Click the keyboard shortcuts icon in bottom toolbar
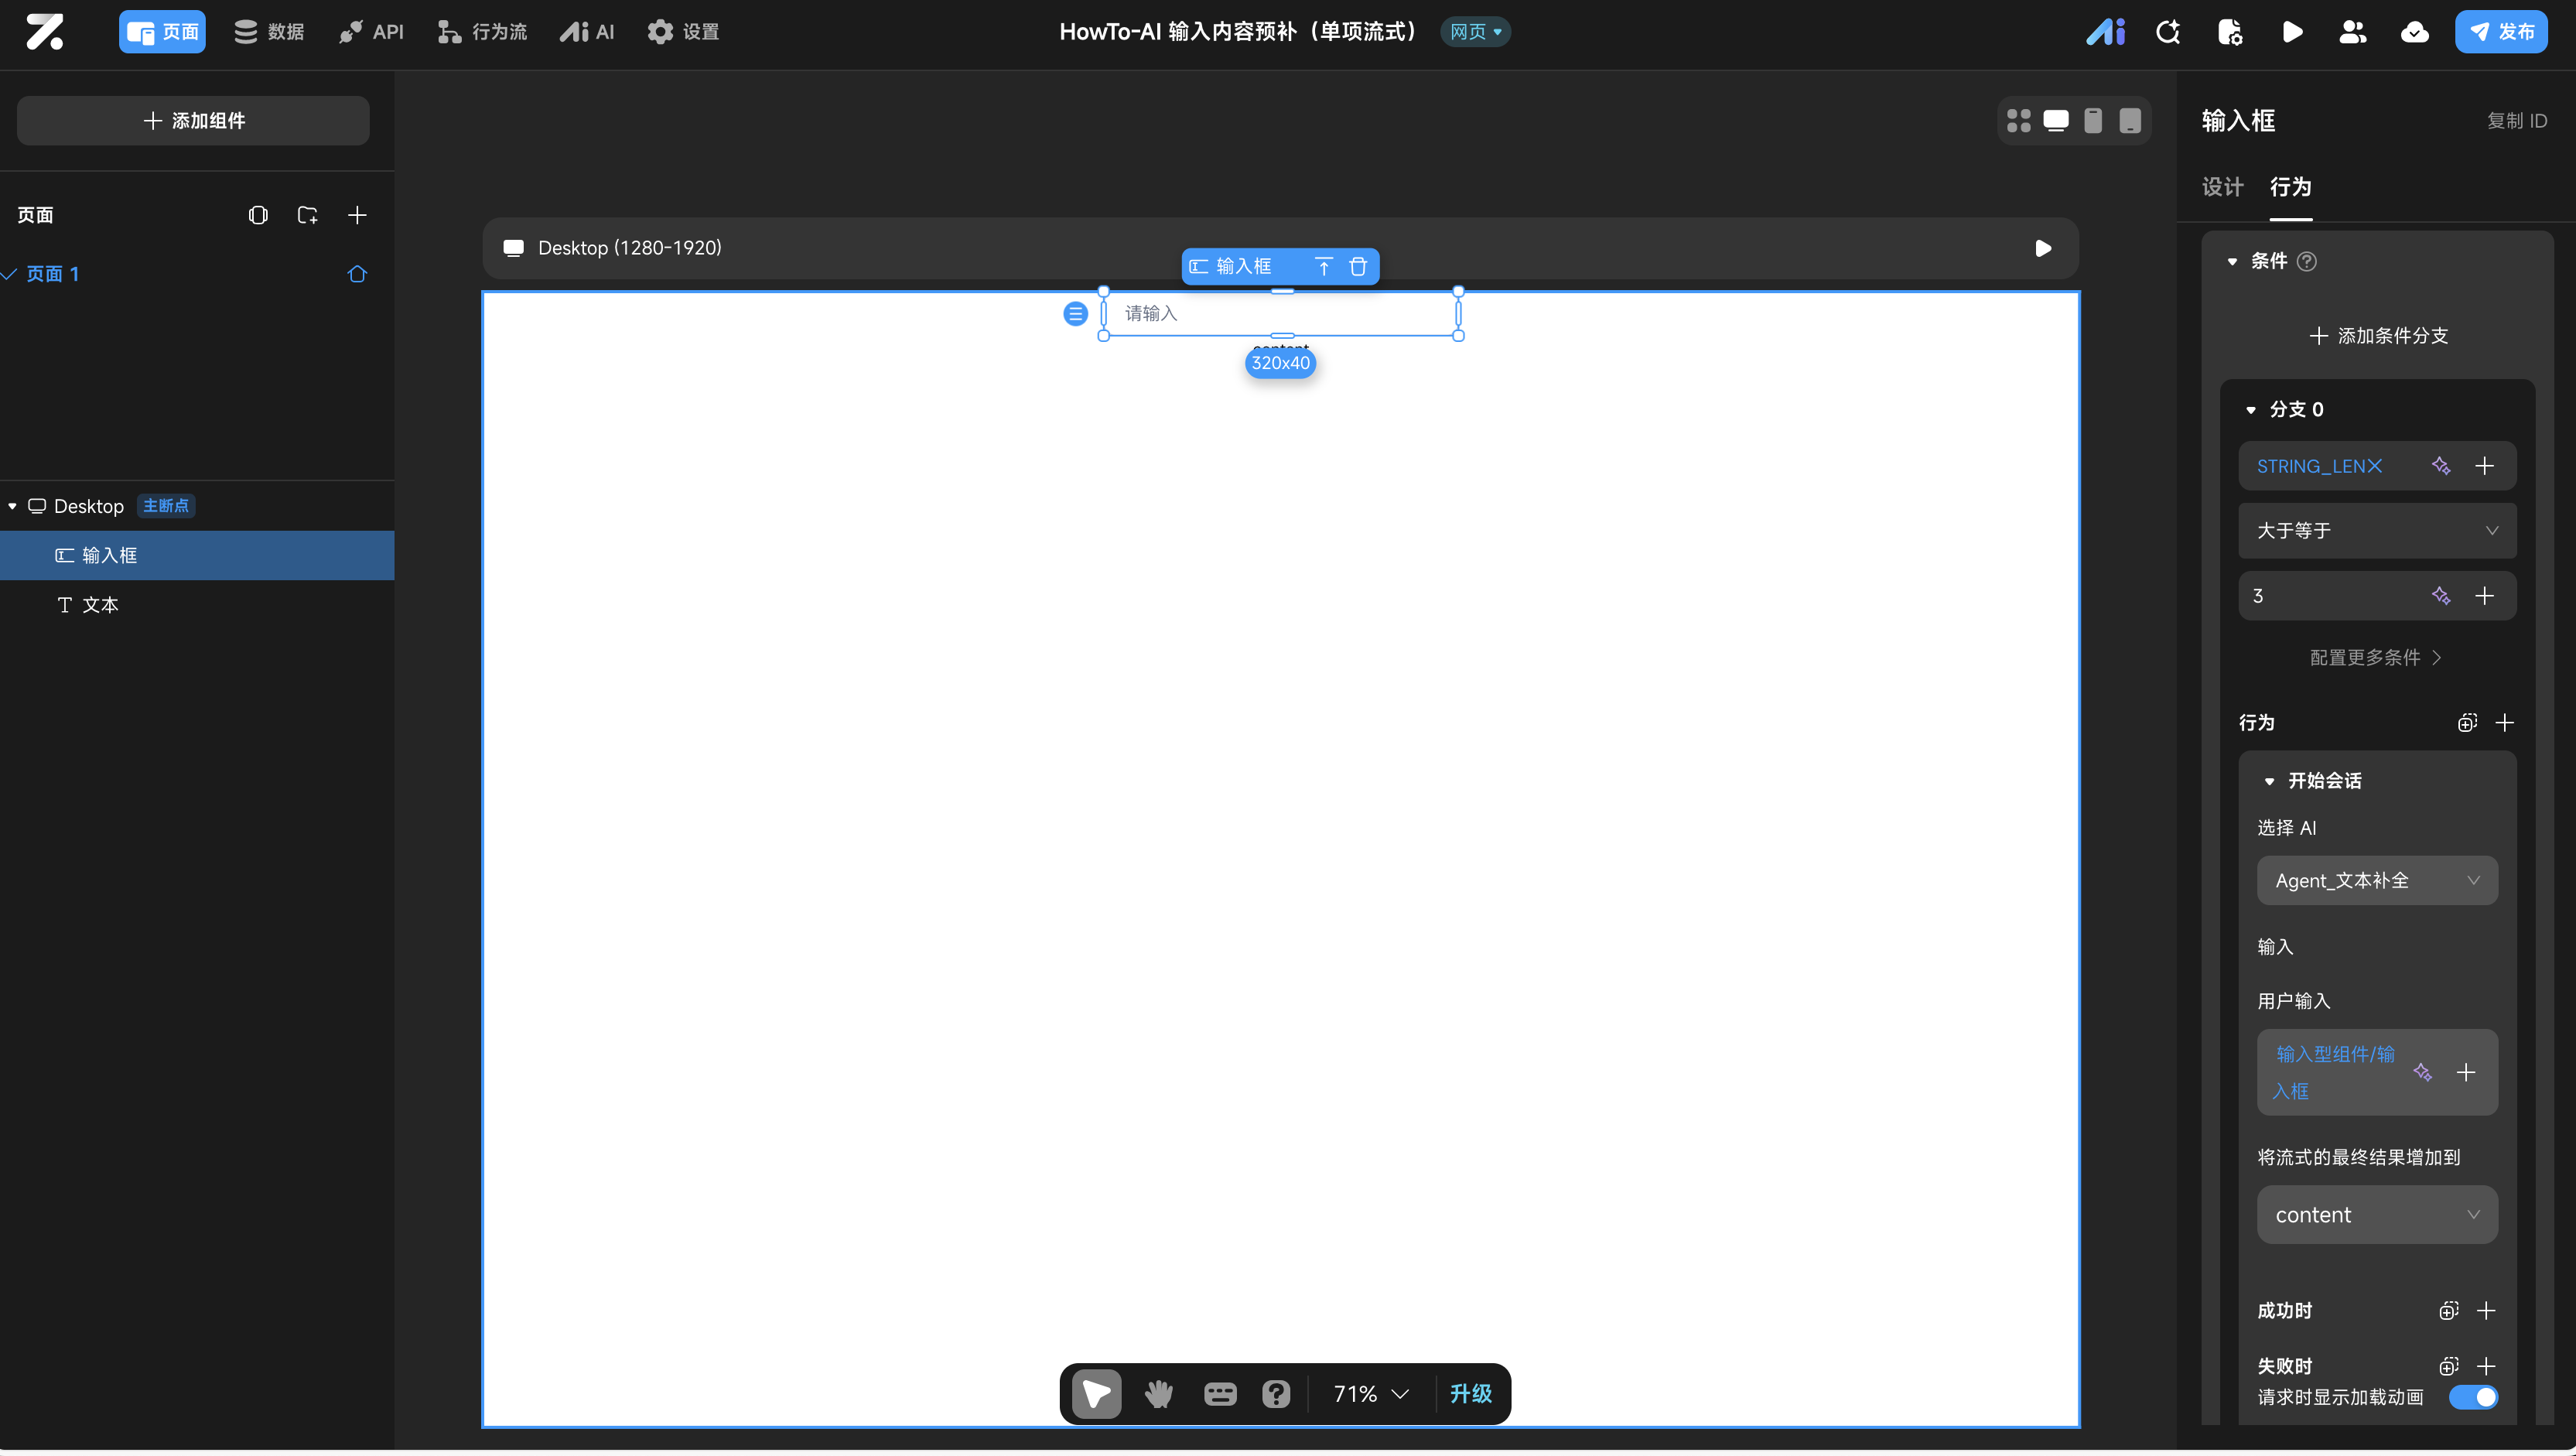This screenshot has height=1456, width=2576. click(1220, 1393)
